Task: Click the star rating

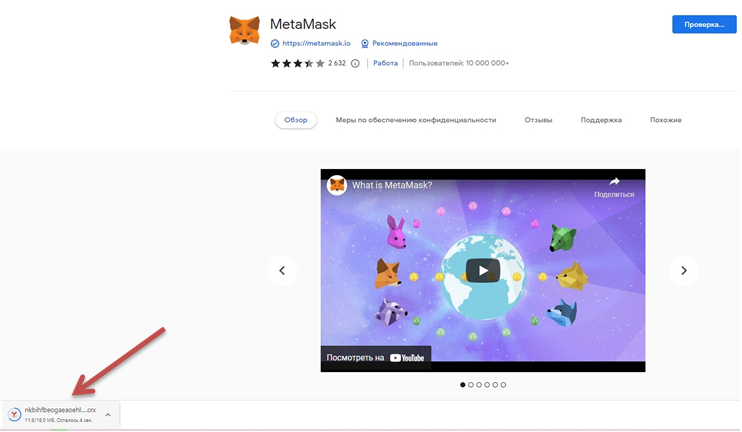Action: (298, 63)
